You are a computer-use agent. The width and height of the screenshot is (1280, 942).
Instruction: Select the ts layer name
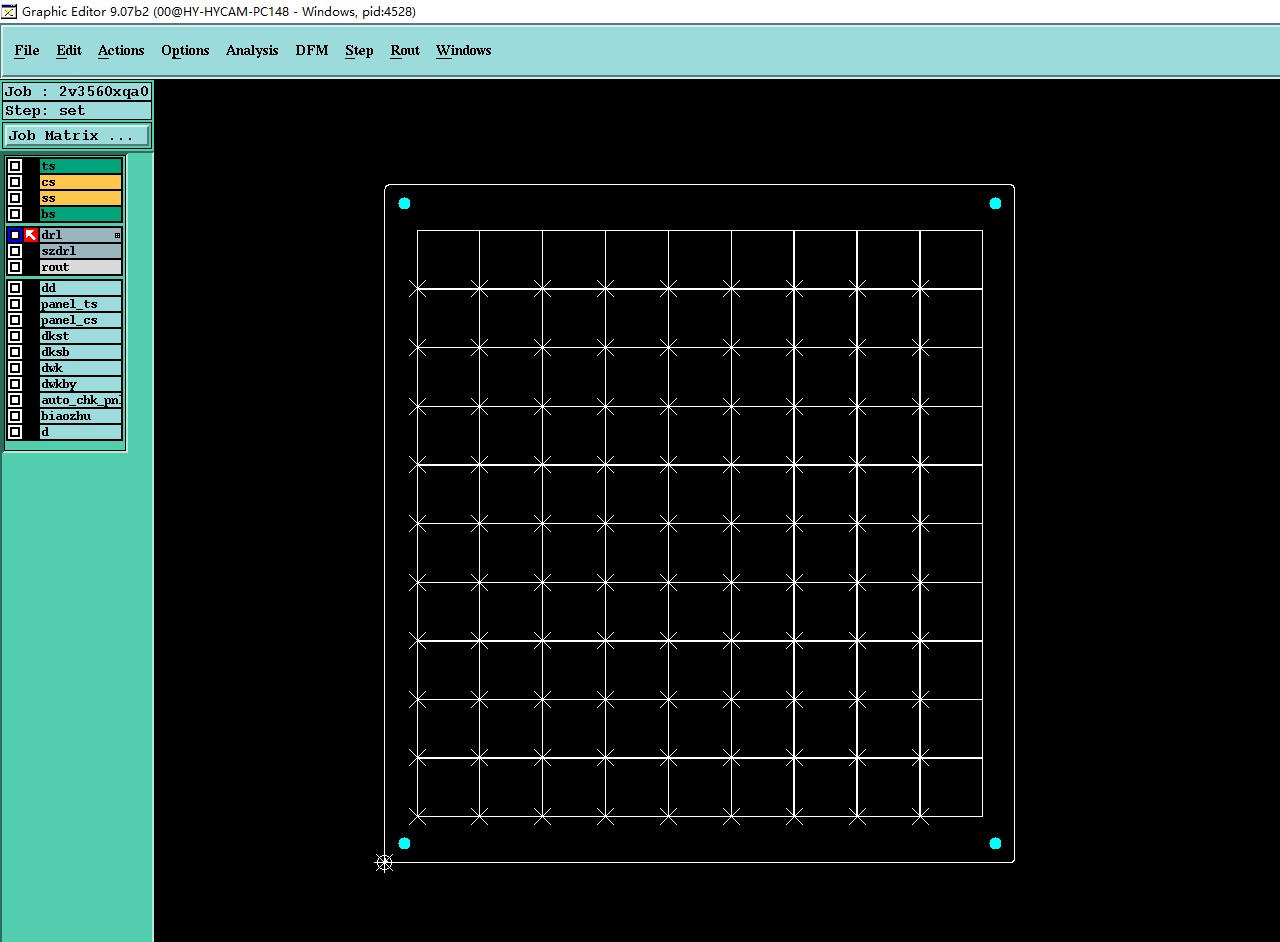pyautogui.click(x=81, y=166)
